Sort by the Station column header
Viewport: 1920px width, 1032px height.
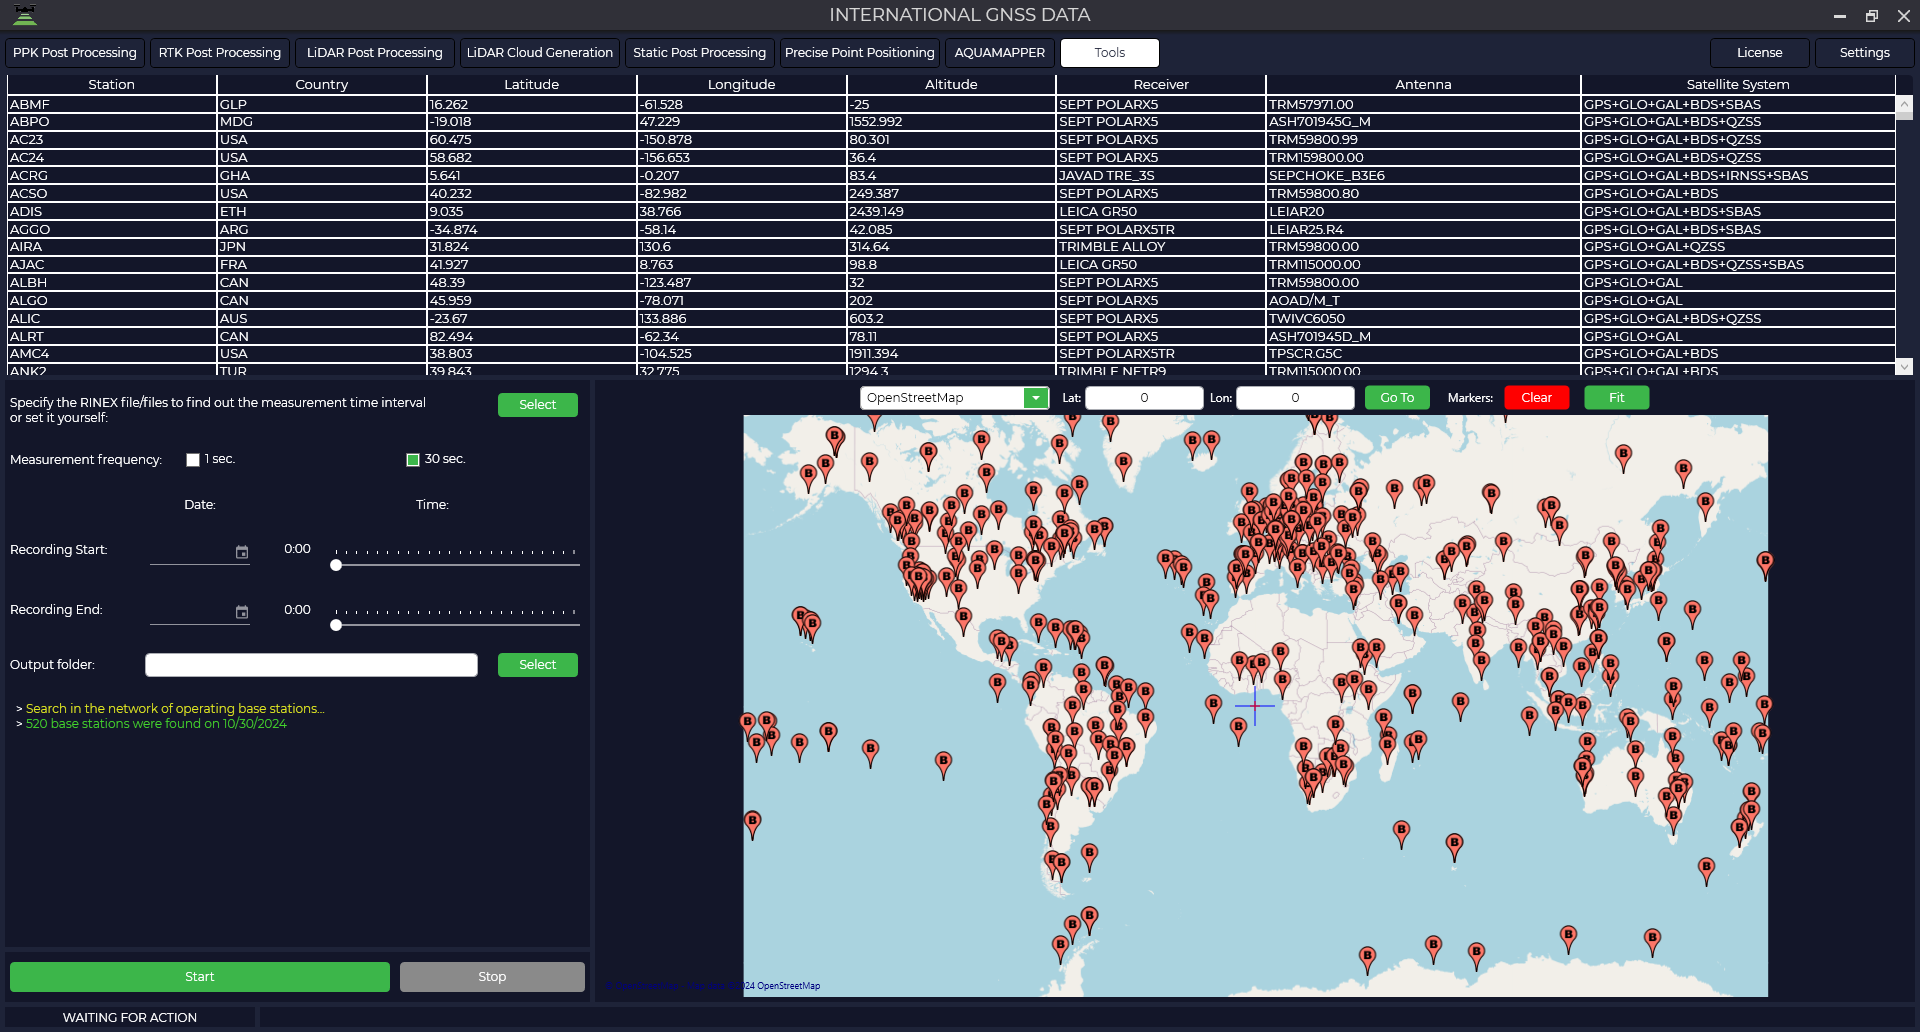click(112, 84)
